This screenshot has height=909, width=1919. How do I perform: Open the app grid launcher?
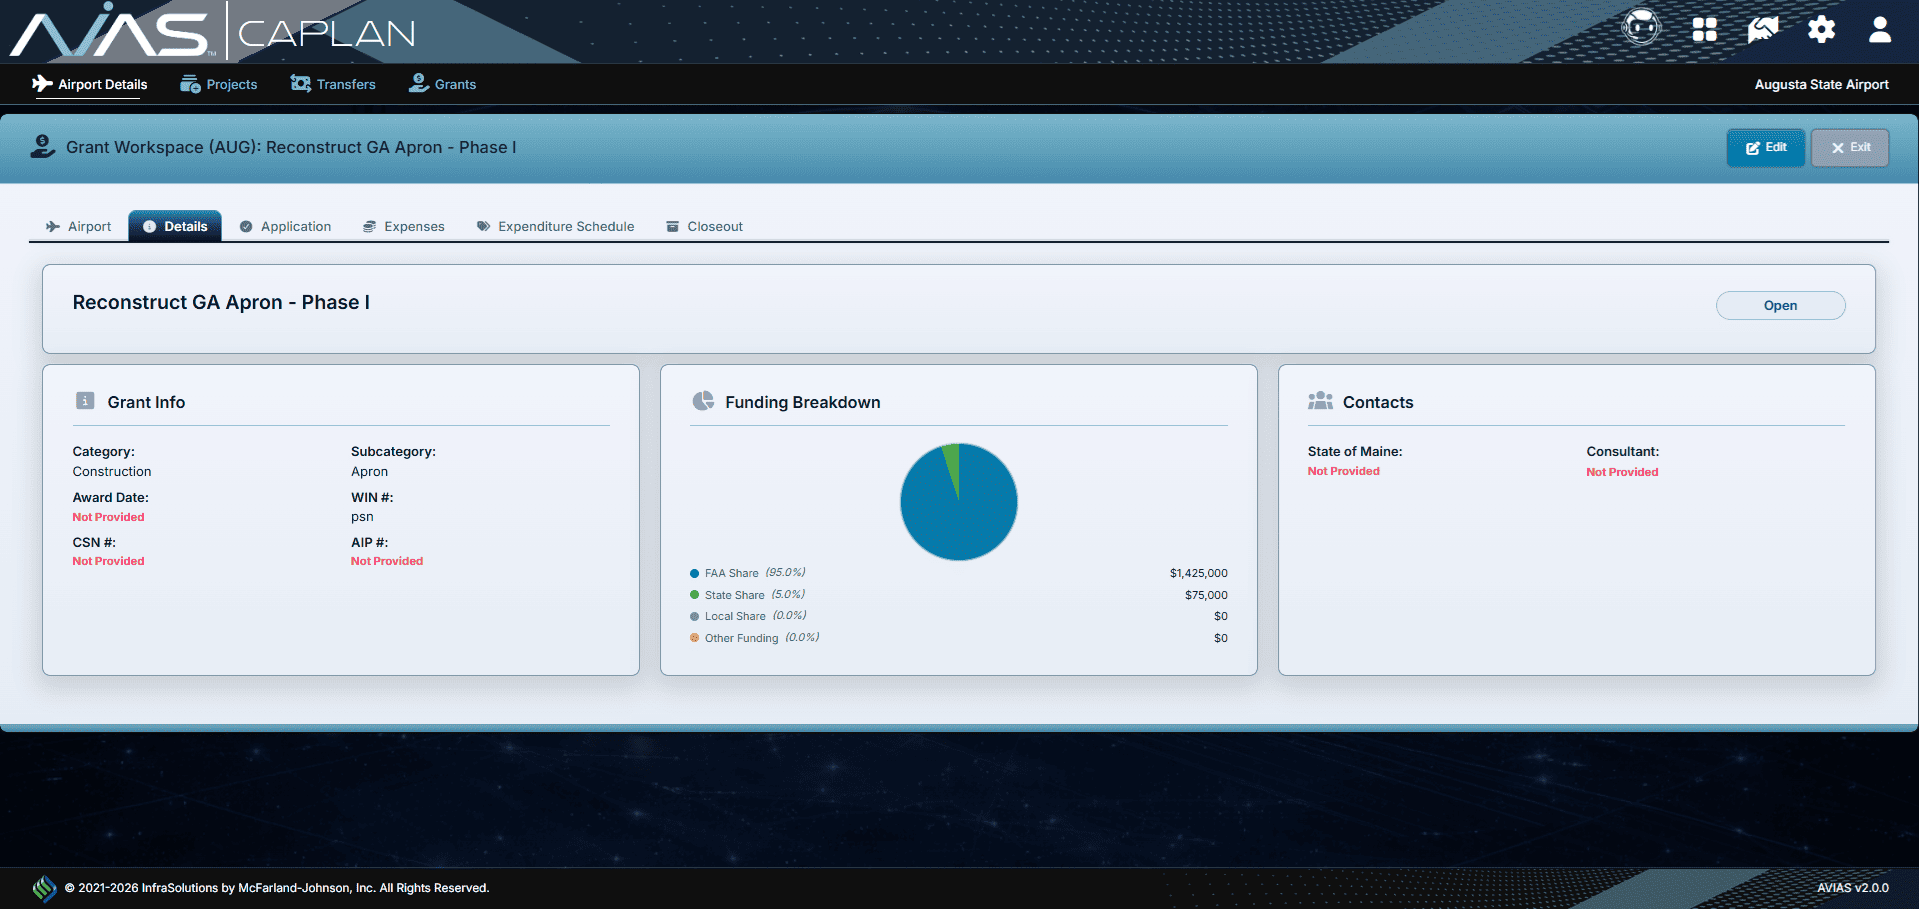1703,30
